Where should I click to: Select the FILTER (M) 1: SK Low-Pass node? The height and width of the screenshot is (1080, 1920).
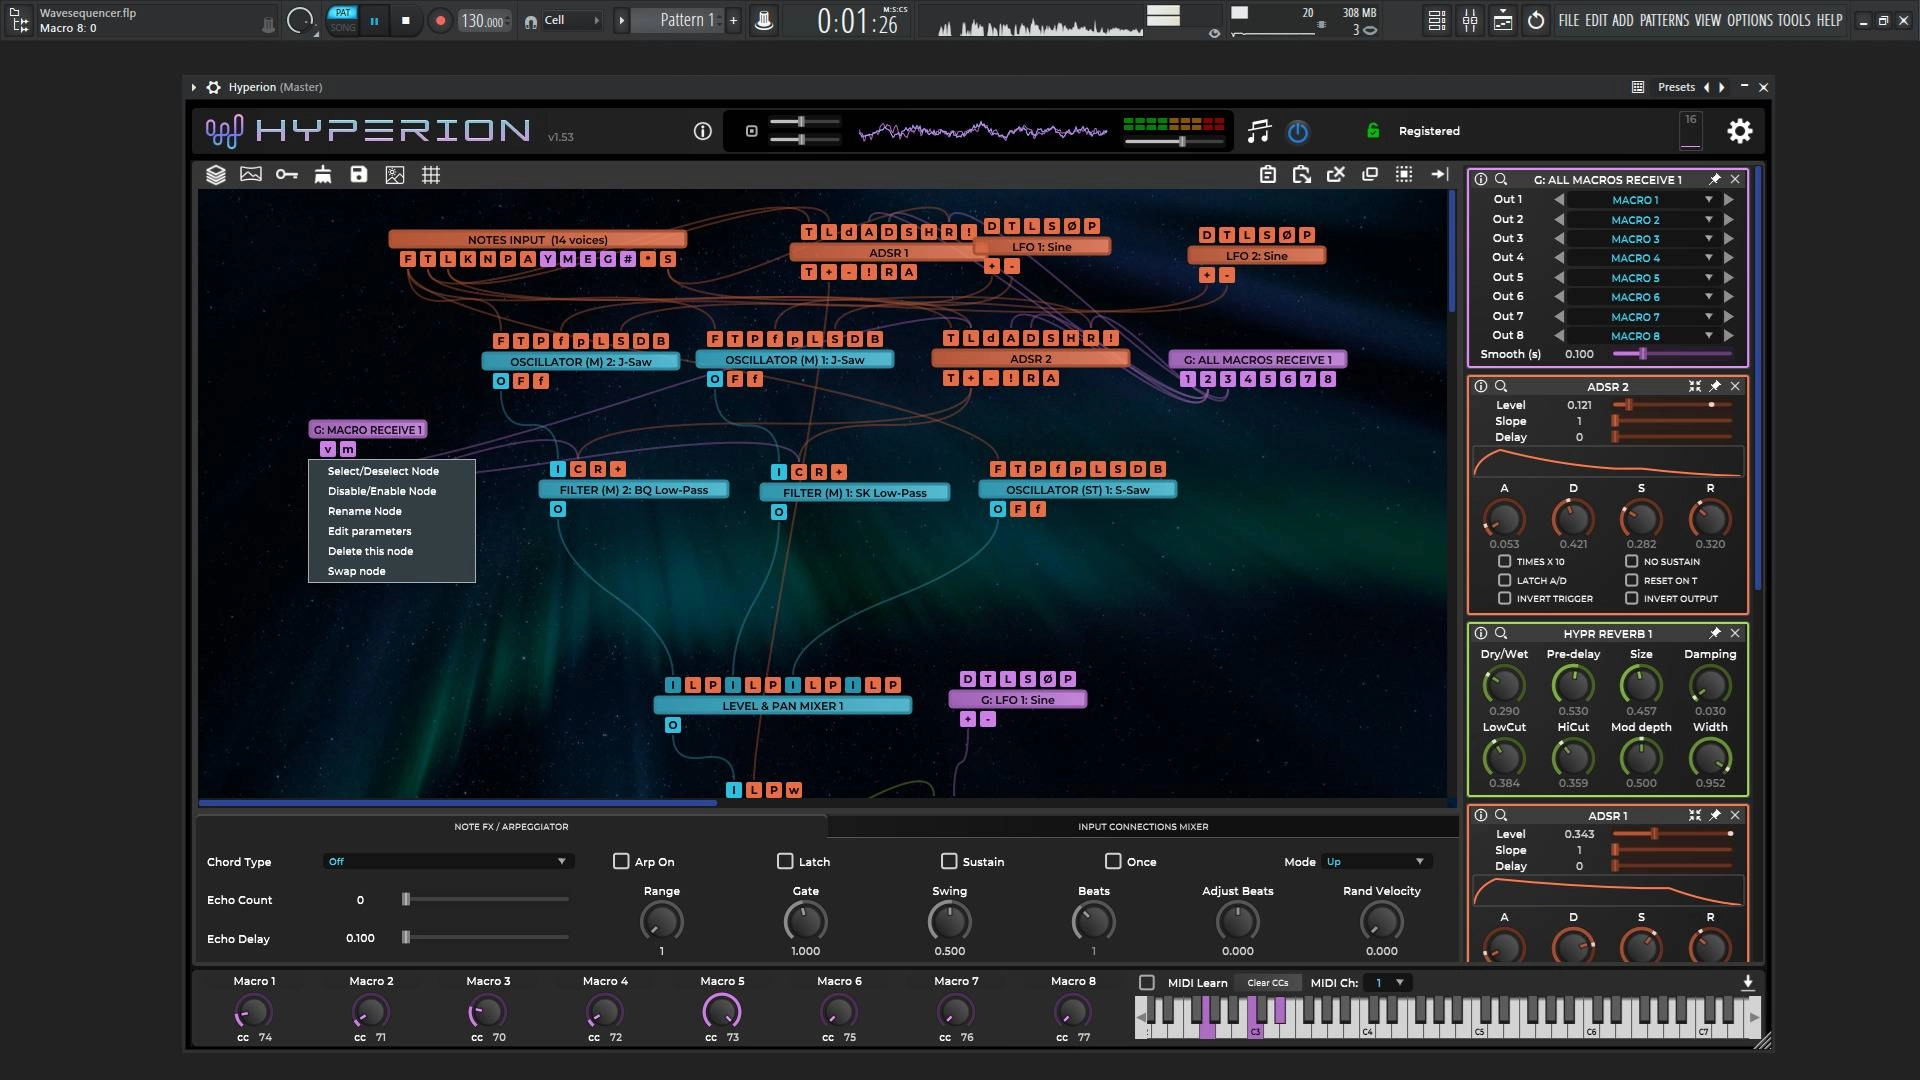click(854, 493)
